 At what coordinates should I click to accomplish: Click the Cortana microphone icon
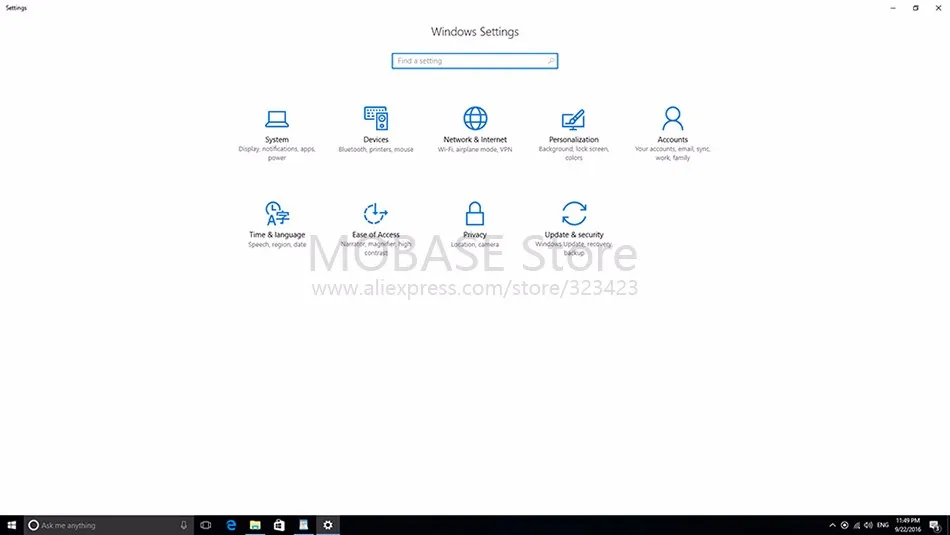coord(184,525)
